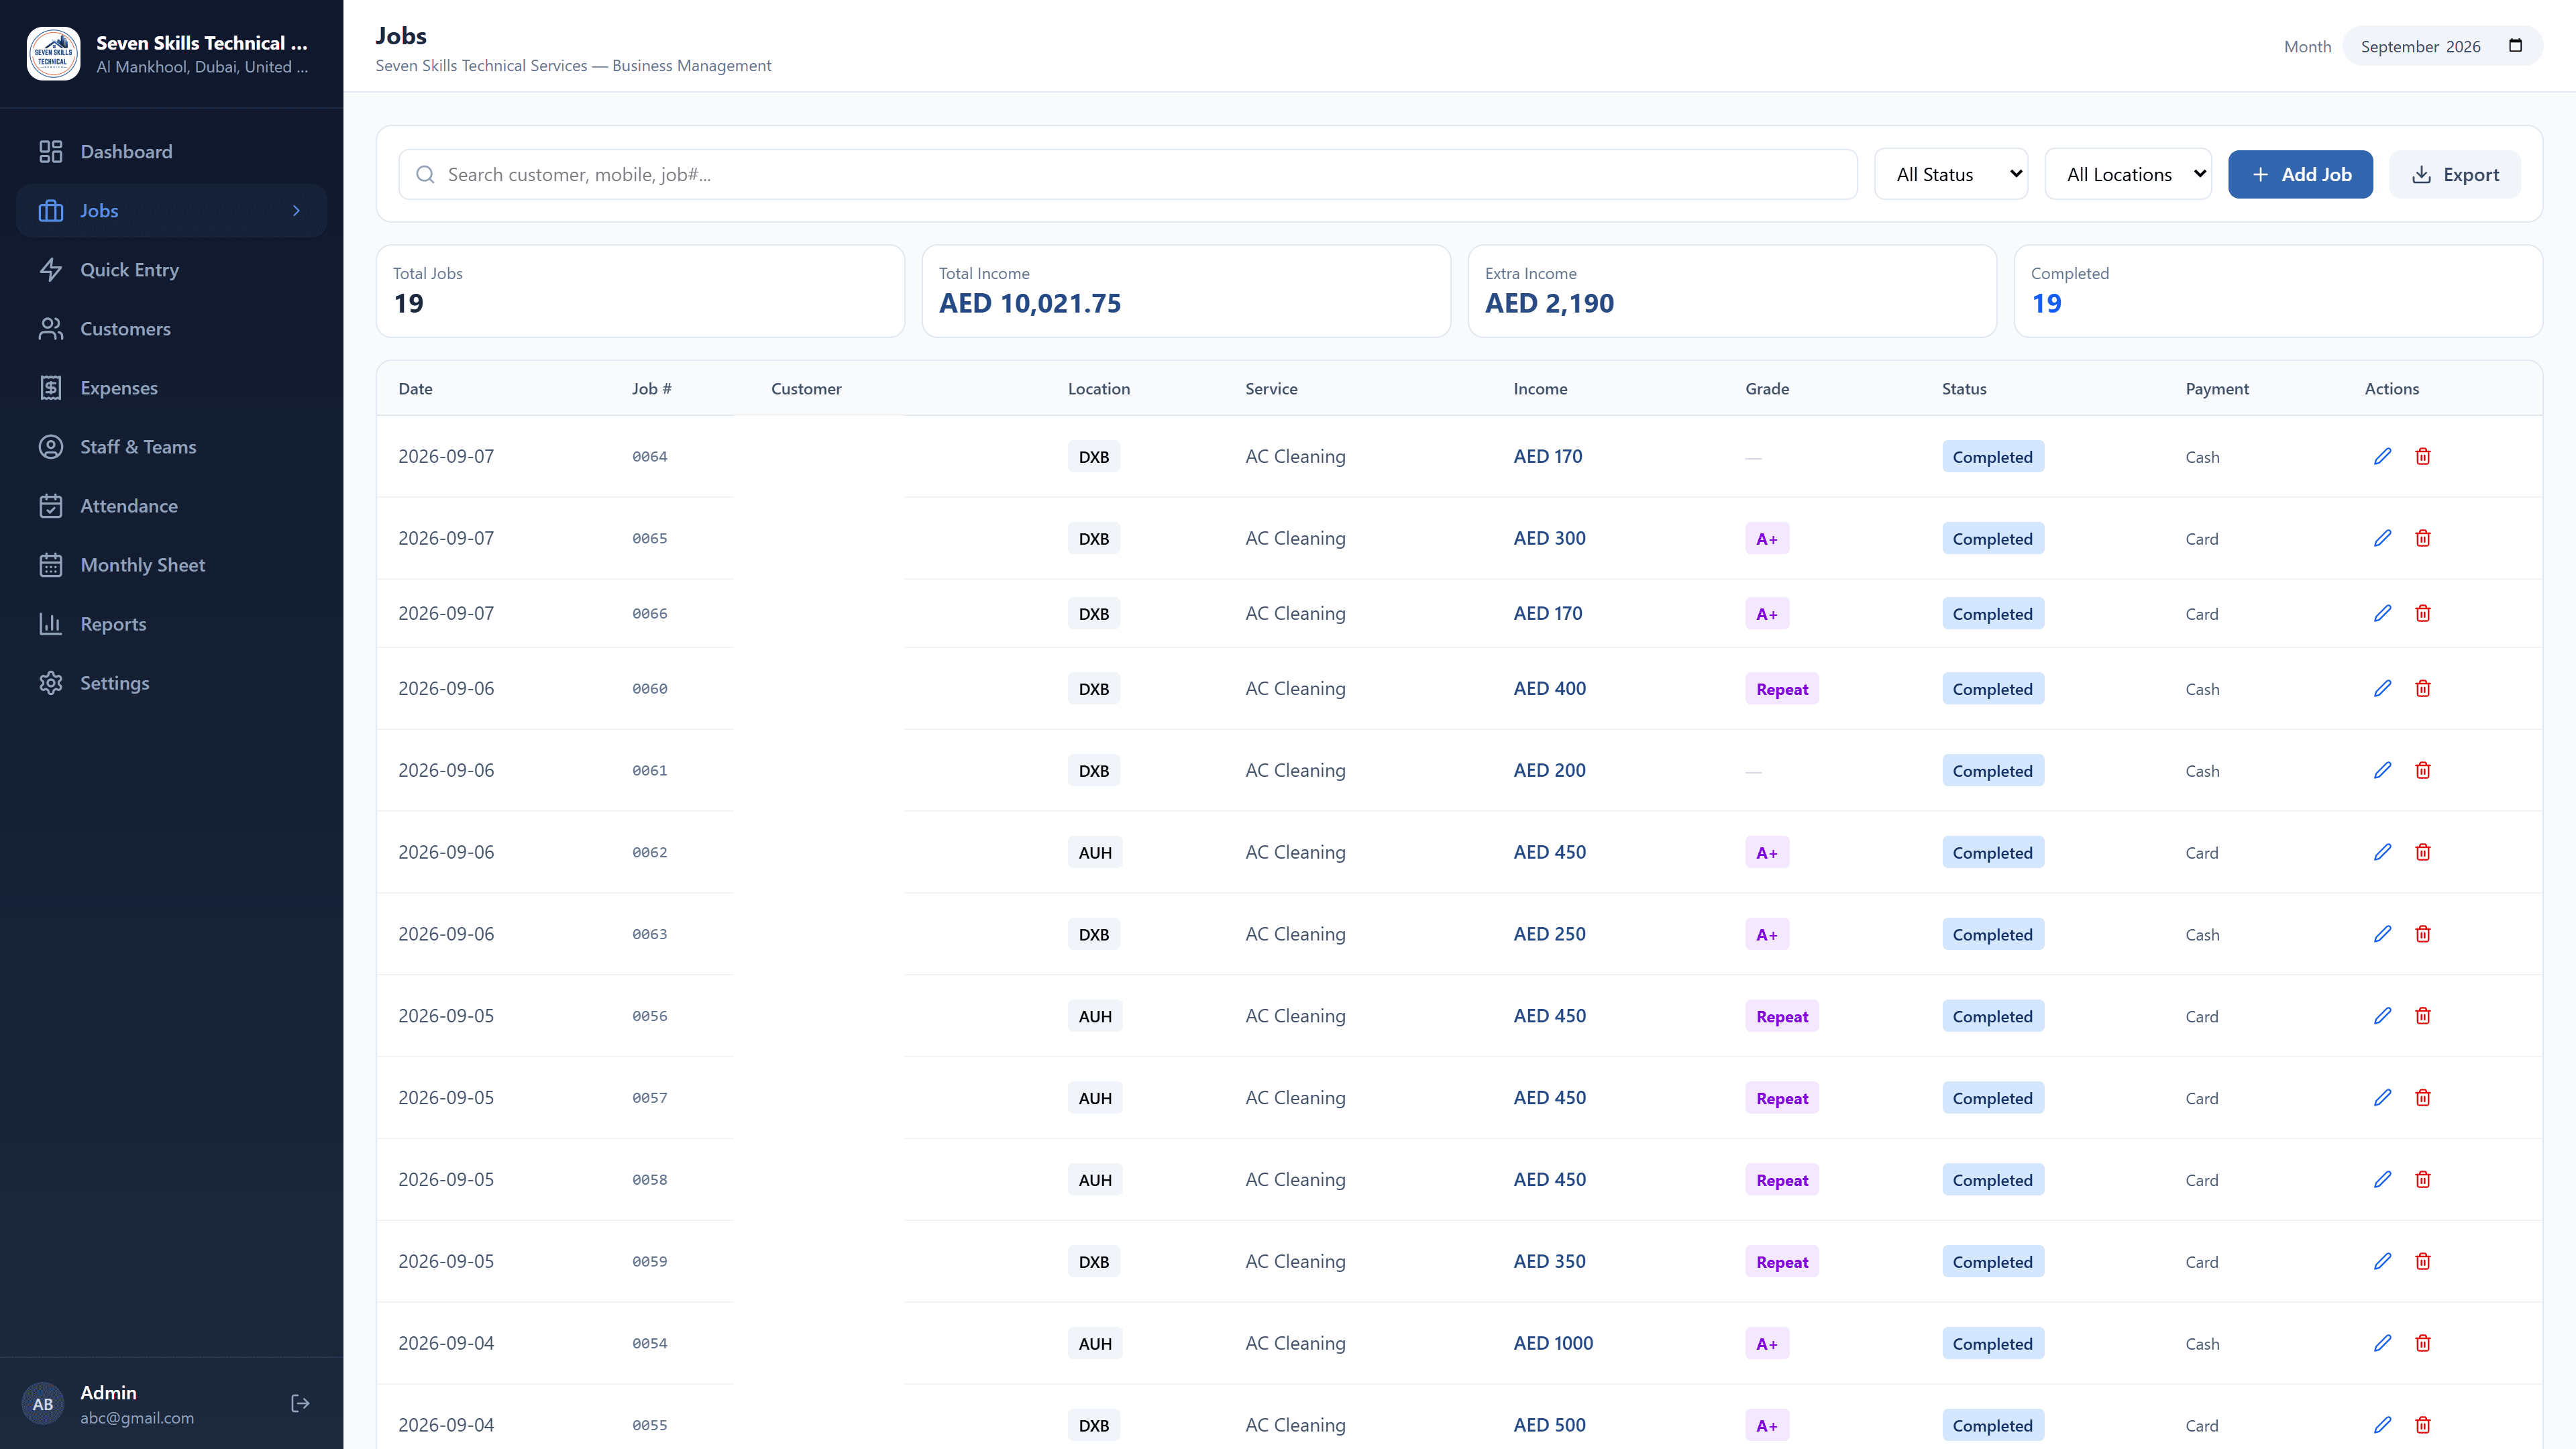
Task: Delete job 0066
Action: click(x=2423, y=613)
